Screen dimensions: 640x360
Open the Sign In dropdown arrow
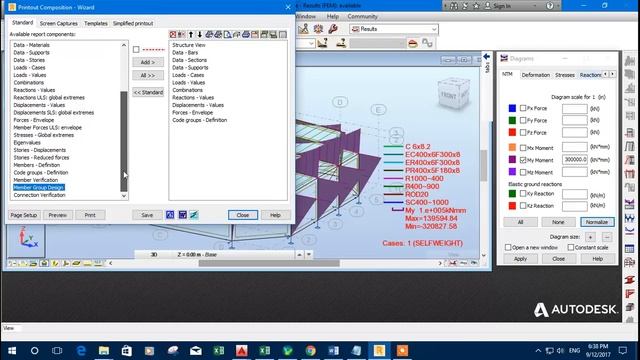click(534, 6)
